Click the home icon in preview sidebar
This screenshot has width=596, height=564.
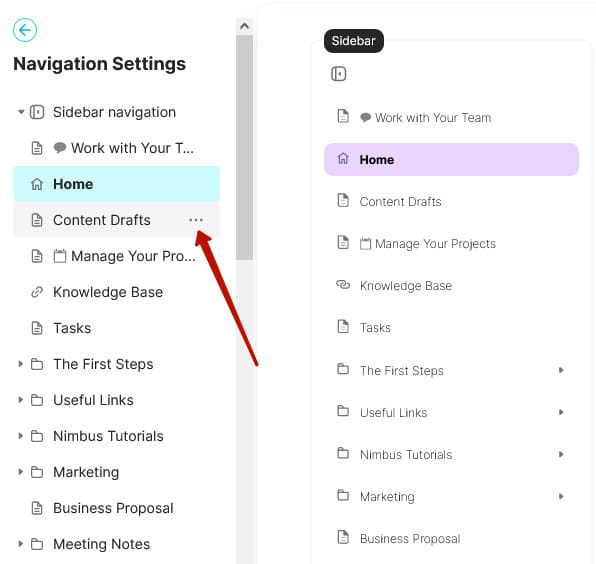[343, 158]
